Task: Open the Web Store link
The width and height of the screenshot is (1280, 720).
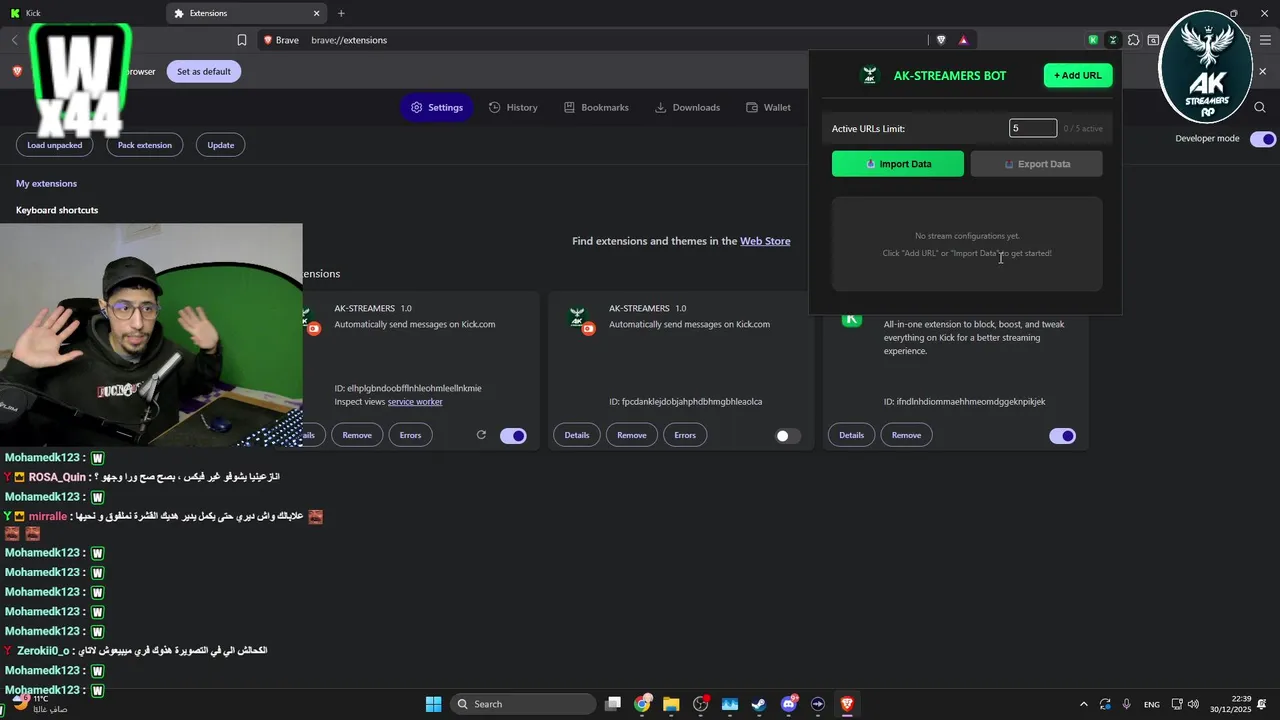Action: tap(765, 241)
